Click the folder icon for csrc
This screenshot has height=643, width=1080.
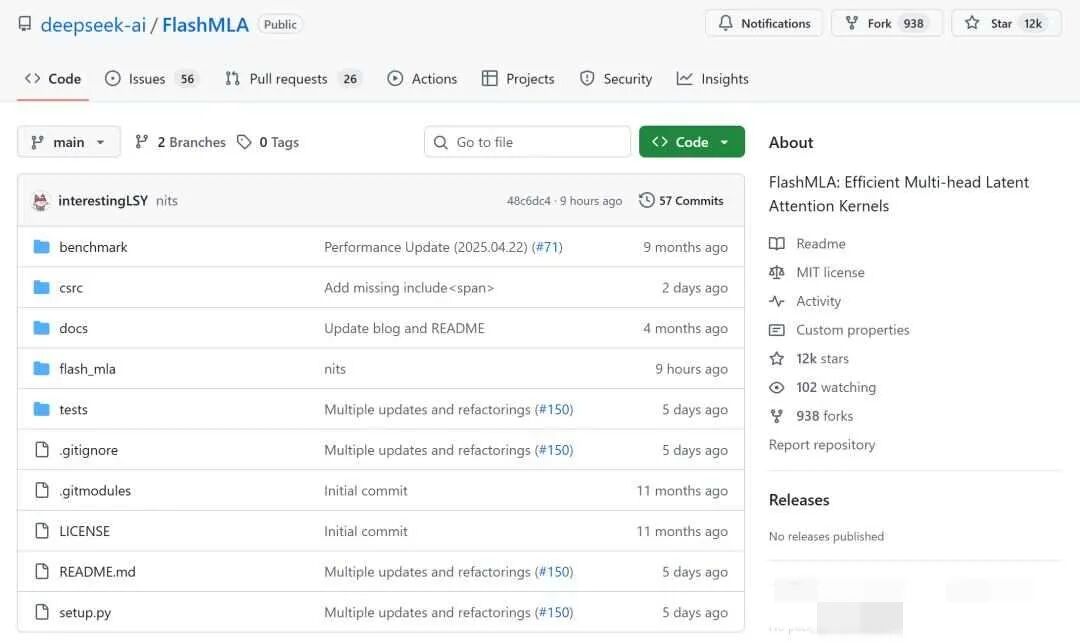(41, 287)
